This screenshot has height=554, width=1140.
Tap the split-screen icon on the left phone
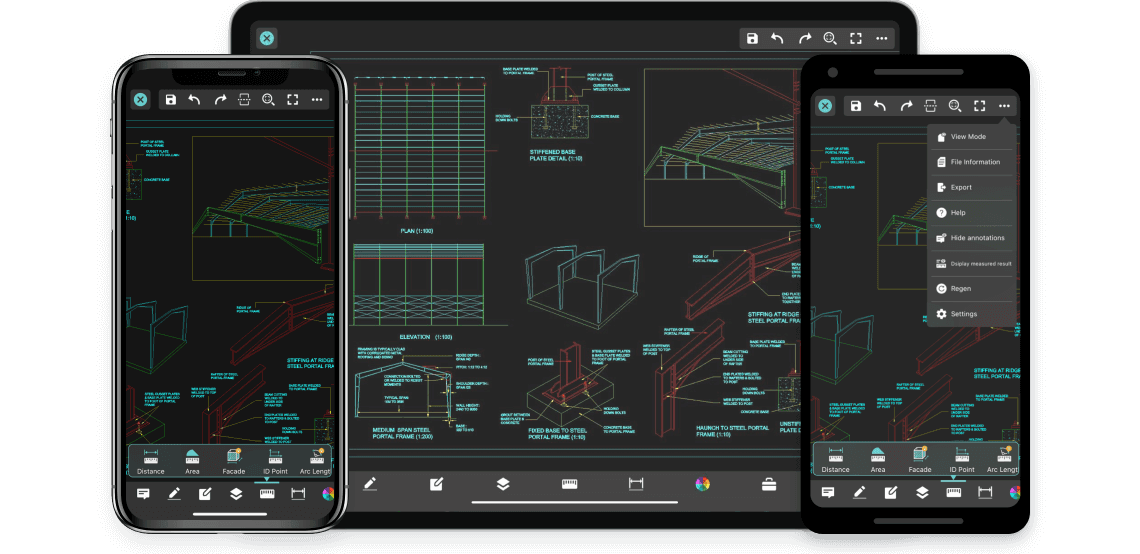coord(244,100)
